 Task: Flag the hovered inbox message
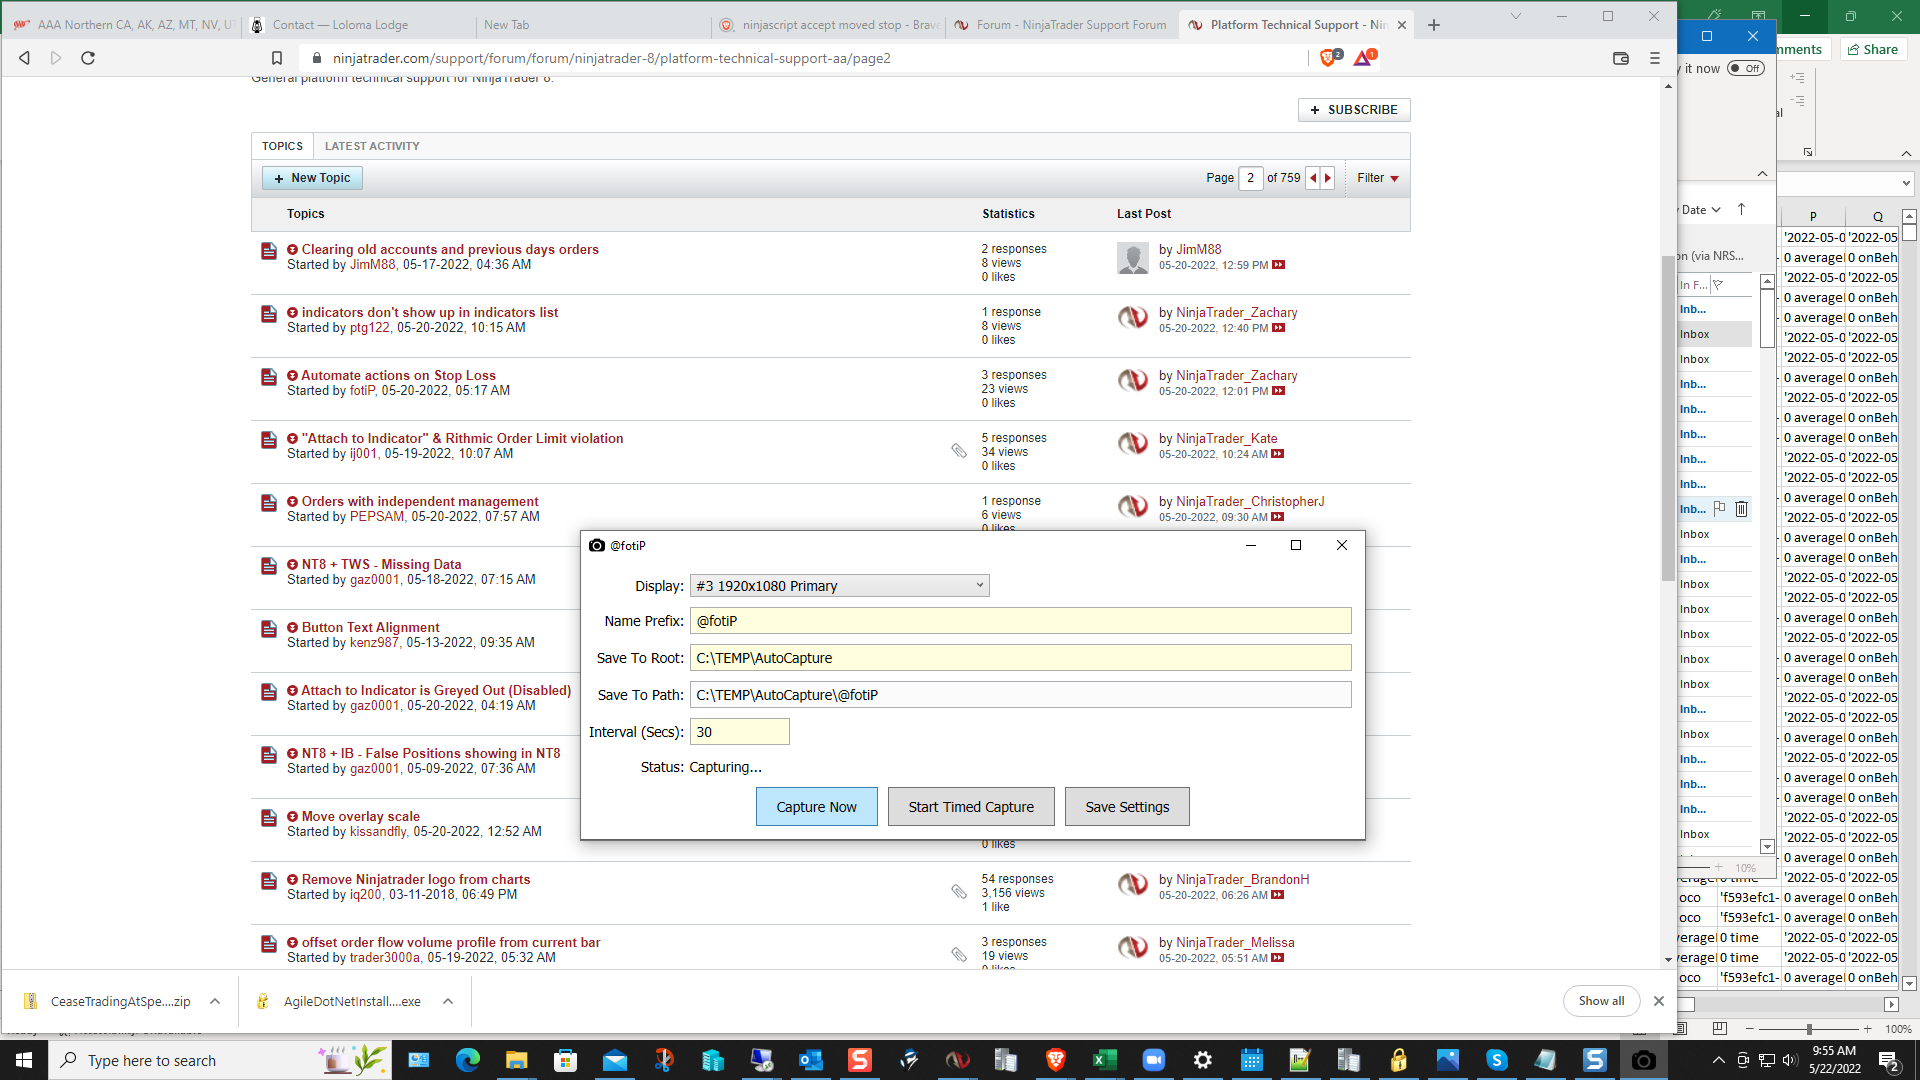[1720, 508]
